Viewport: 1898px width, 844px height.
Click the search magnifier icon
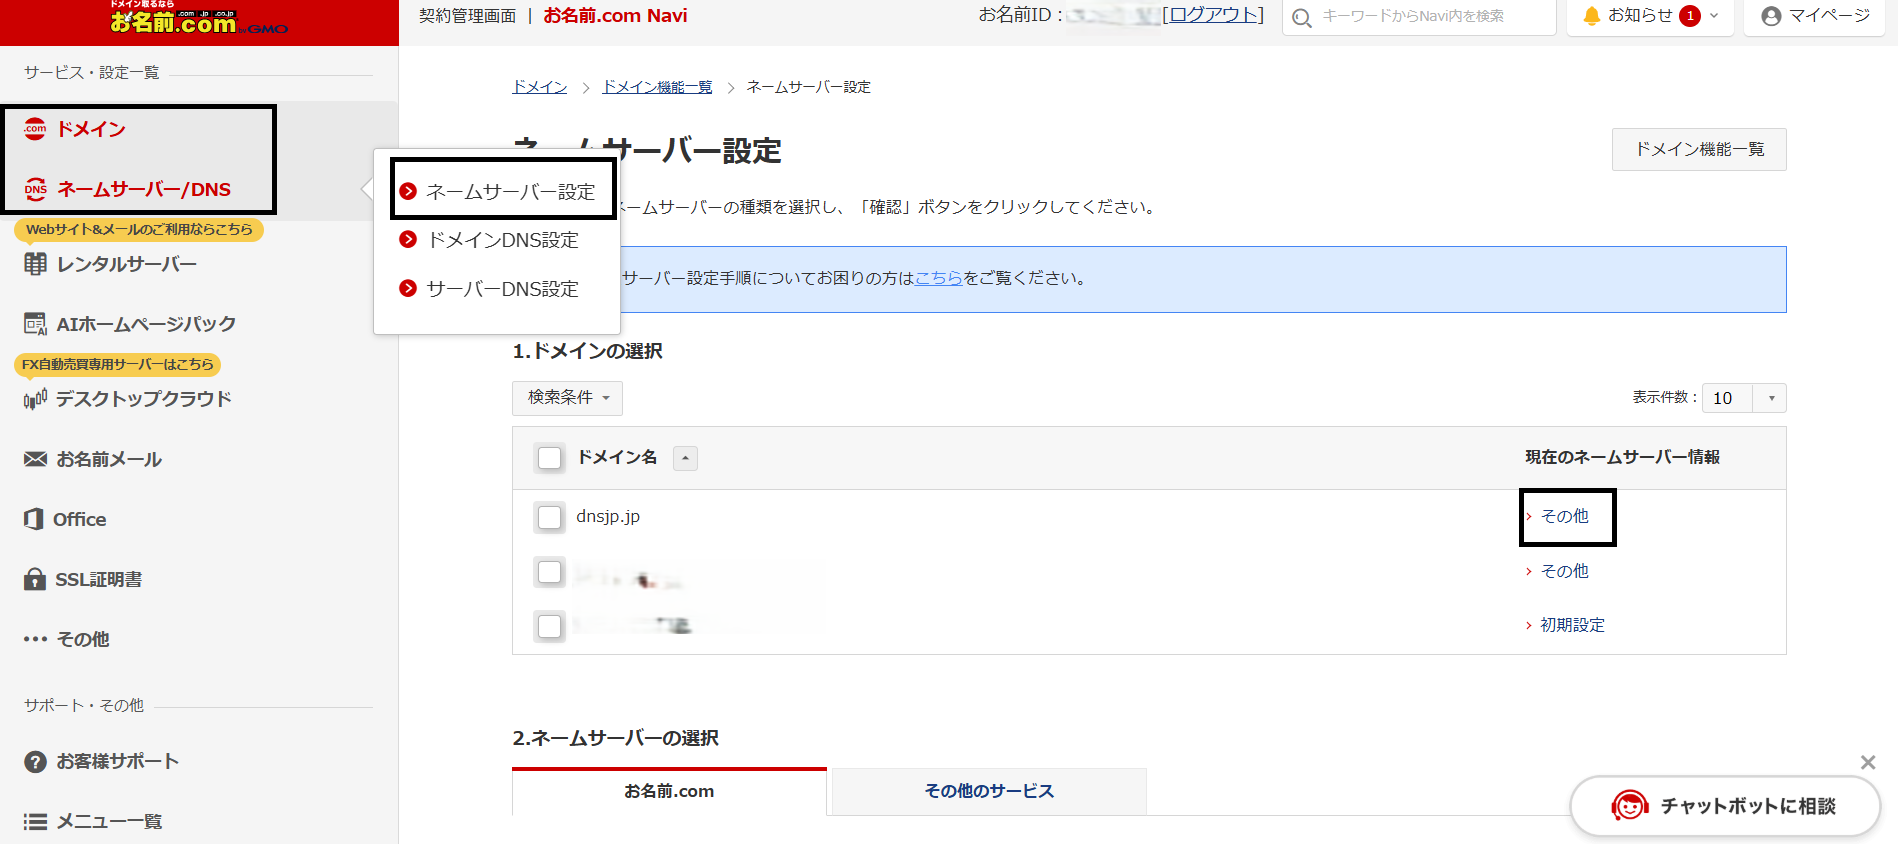click(x=1301, y=17)
